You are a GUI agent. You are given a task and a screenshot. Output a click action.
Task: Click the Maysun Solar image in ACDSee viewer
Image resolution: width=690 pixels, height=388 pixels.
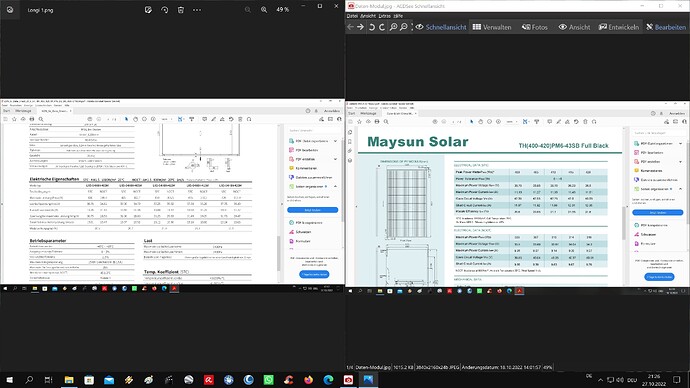(518, 197)
